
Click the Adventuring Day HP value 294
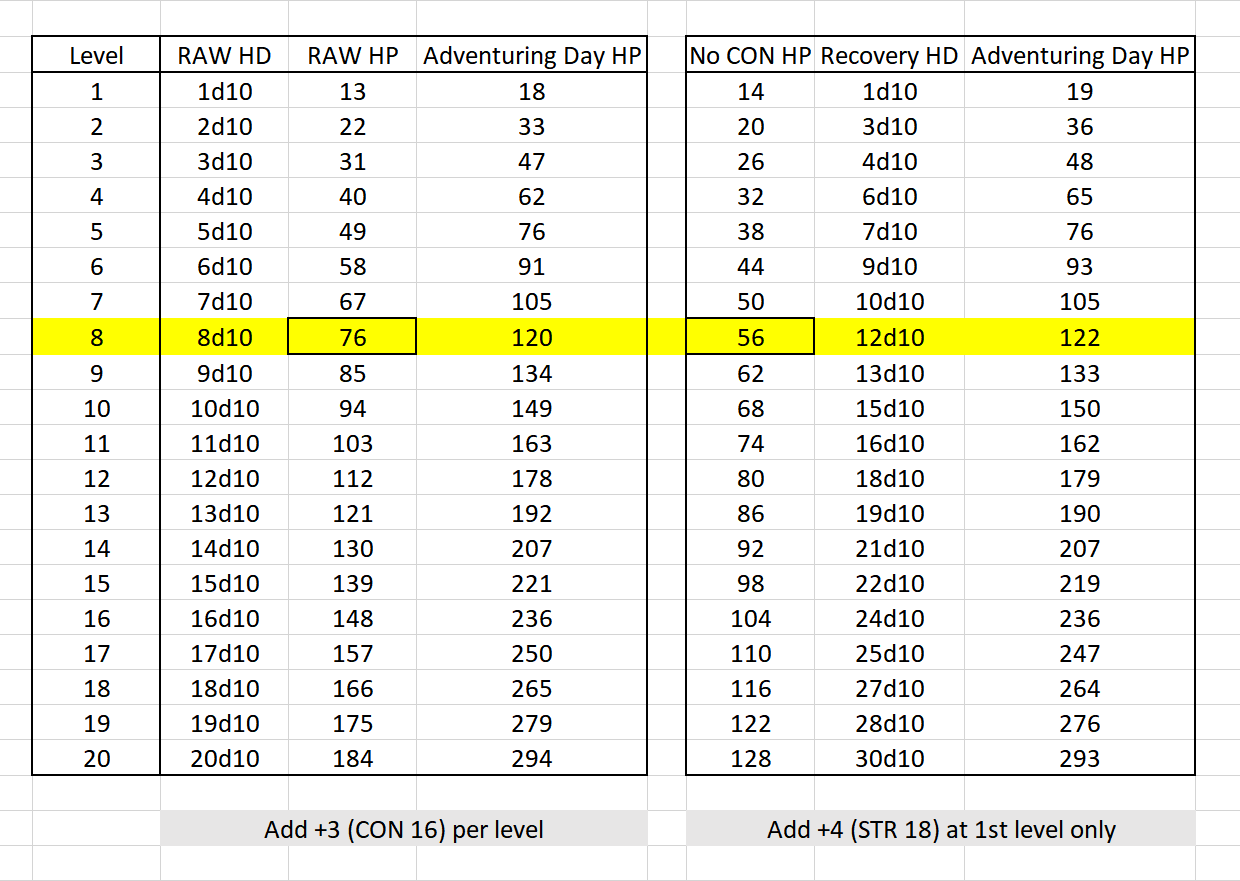[531, 759]
